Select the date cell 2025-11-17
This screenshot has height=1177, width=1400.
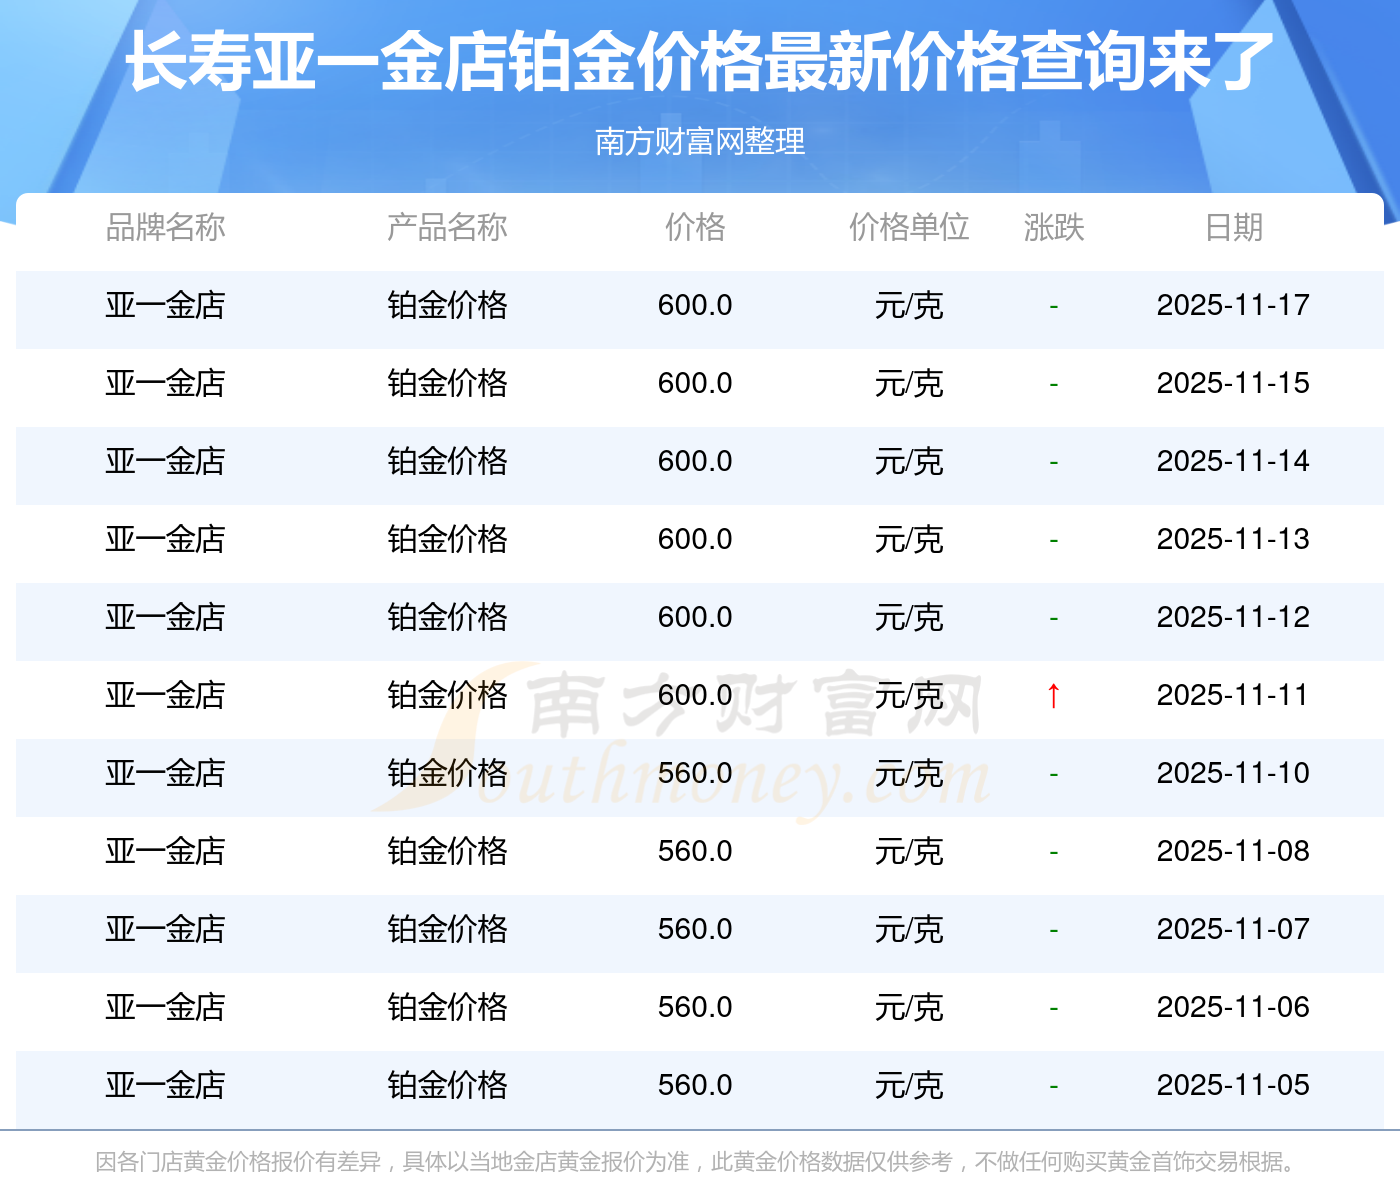pyautogui.click(x=1233, y=305)
